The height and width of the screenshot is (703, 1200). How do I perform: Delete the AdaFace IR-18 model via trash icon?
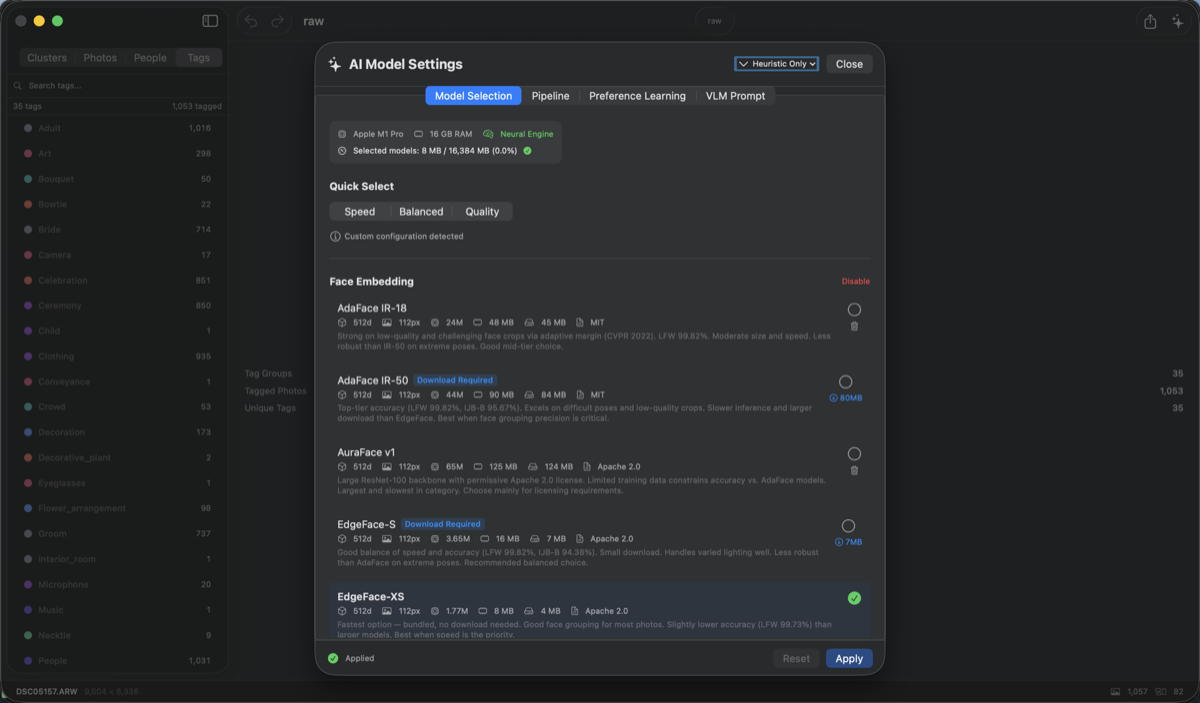(854, 326)
